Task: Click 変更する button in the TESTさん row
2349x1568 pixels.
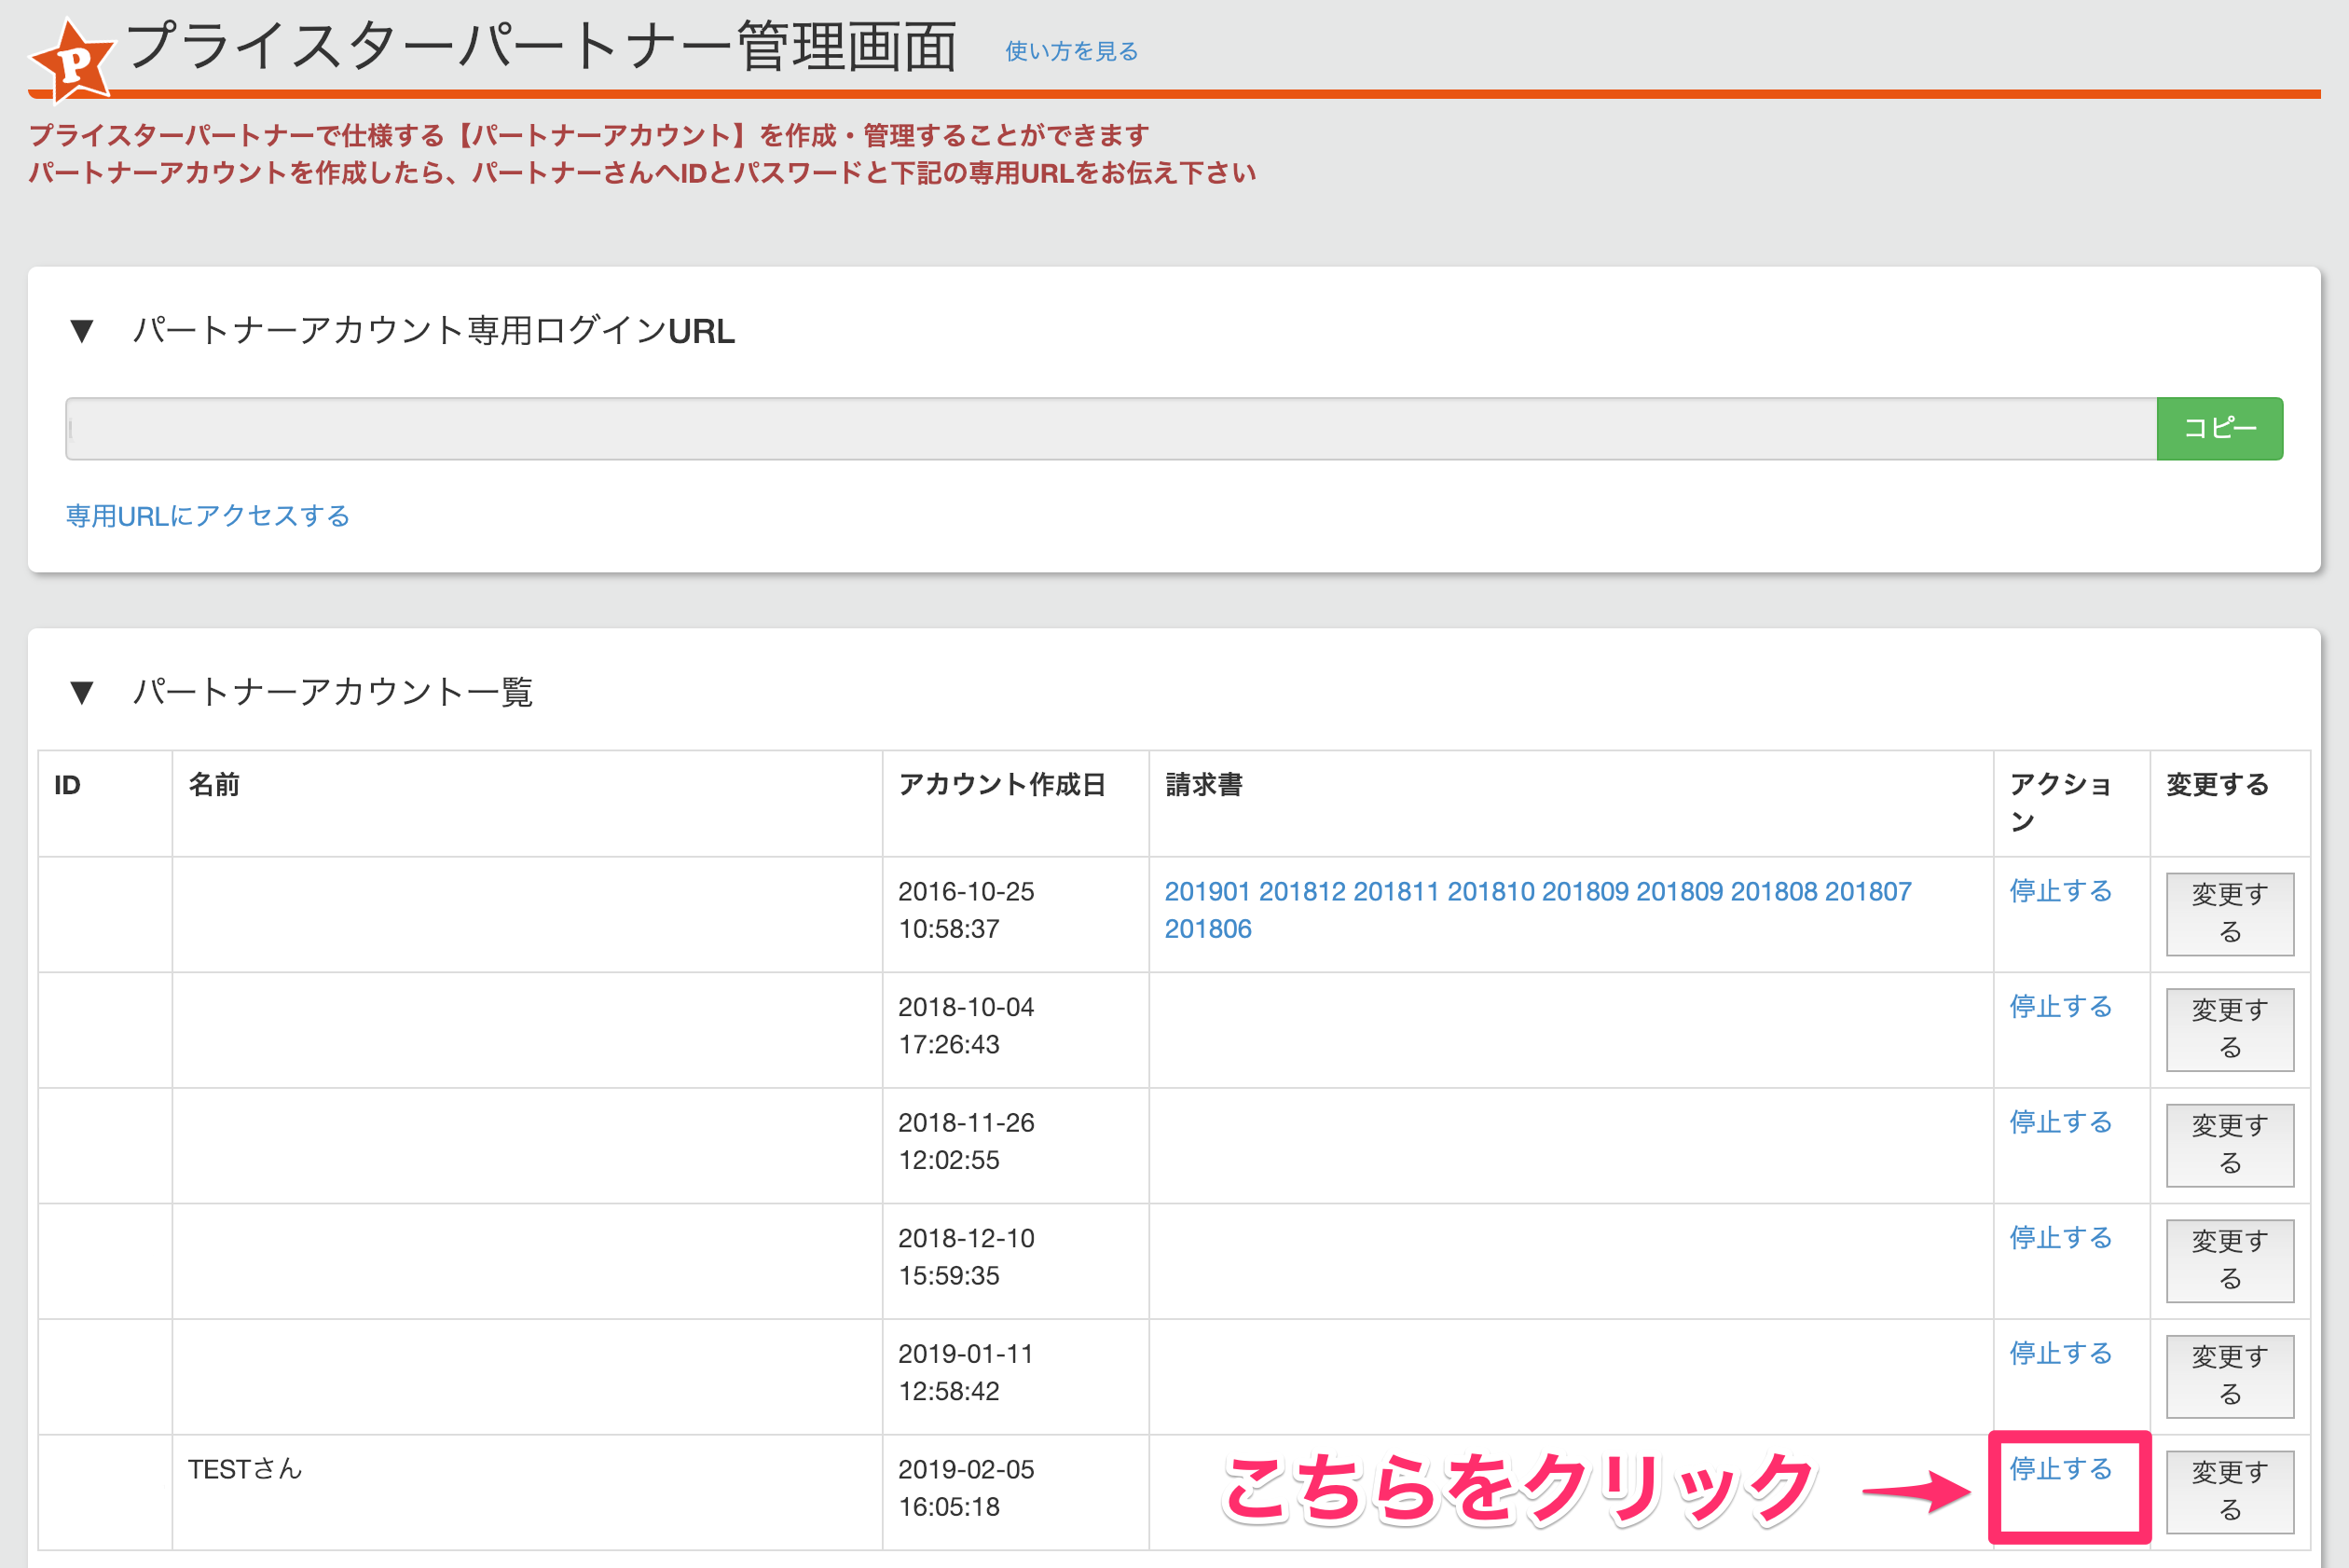Action: pos(2230,1492)
